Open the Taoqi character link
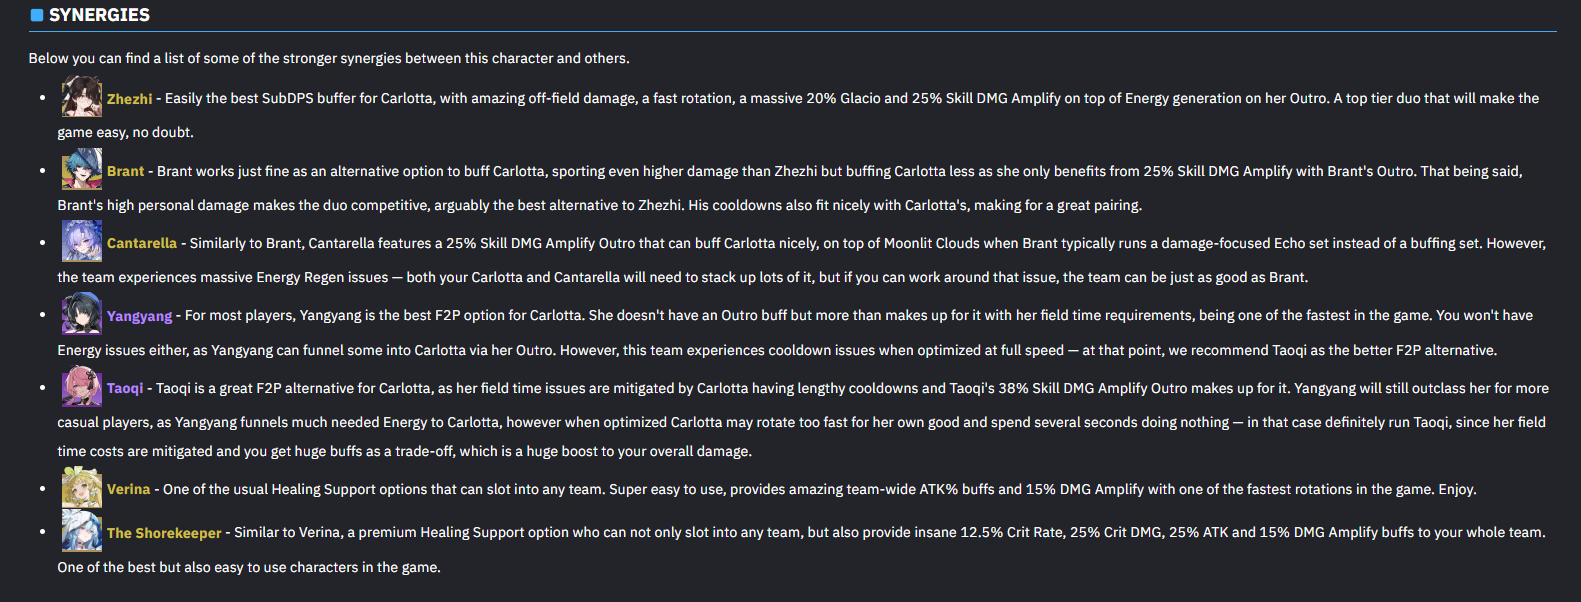 pos(125,388)
